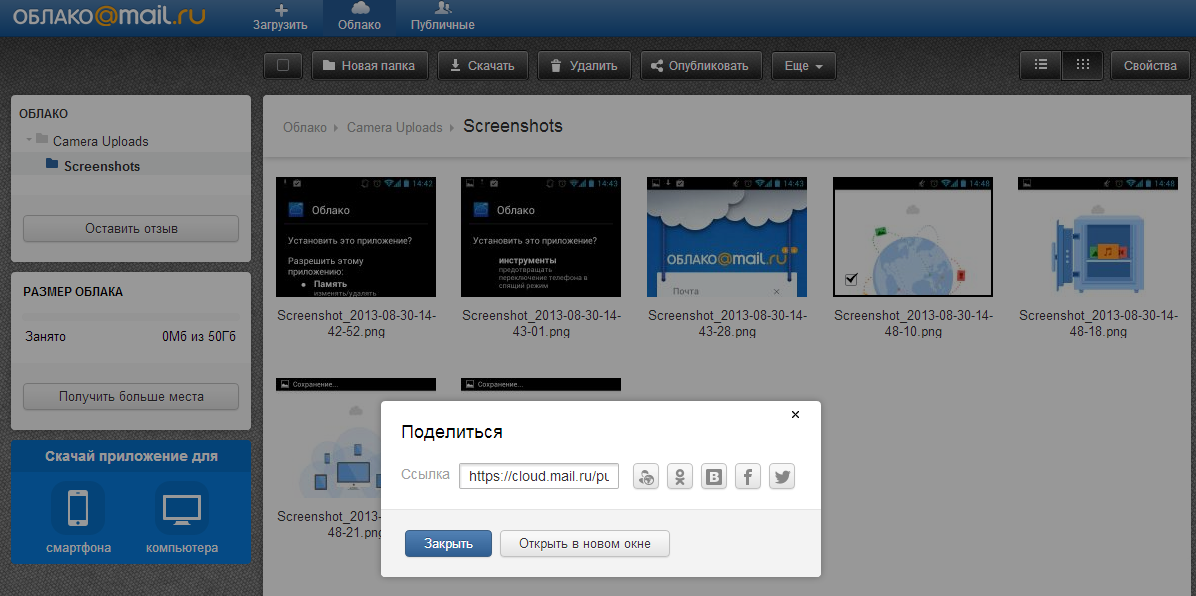Click file name Screenshot_2013-08-30-14-48-18.png
The width and height of the screenshot is (1196, 596).
pyautogui.click(x=1098, y=324)
